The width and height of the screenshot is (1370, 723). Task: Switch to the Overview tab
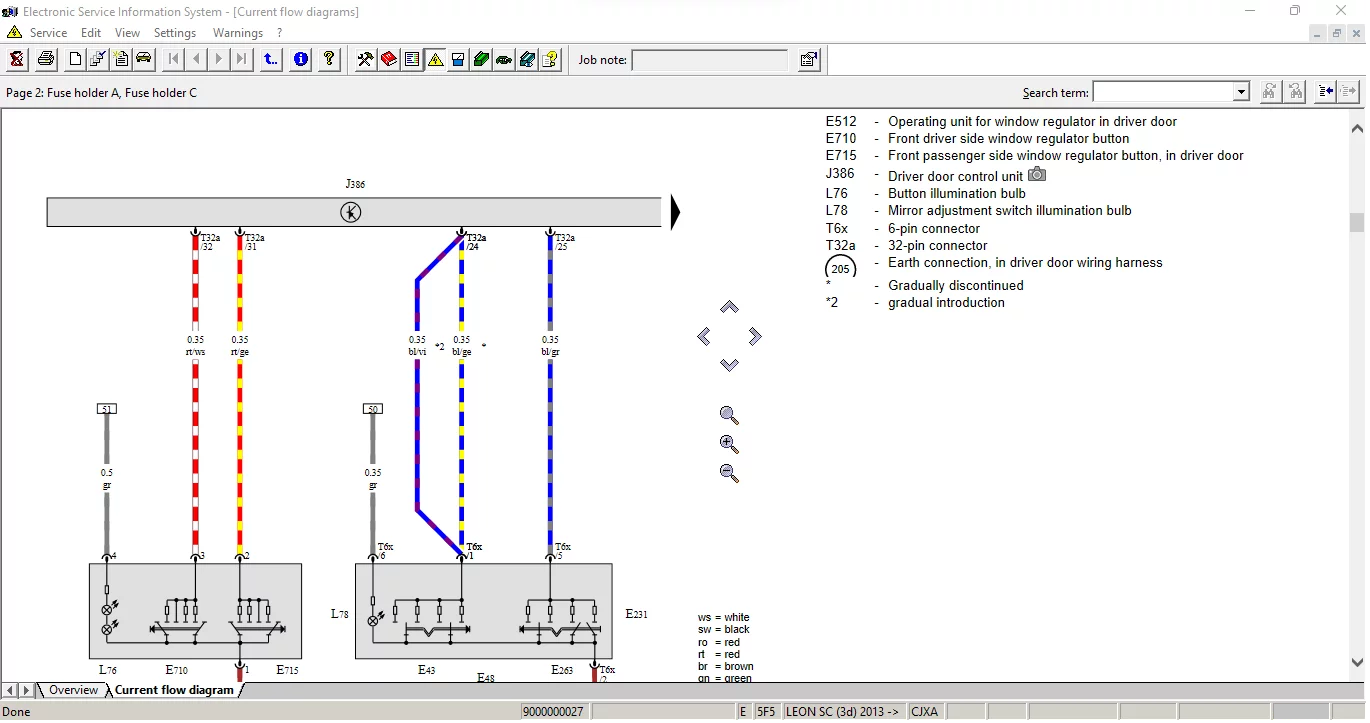click(73, 690)
